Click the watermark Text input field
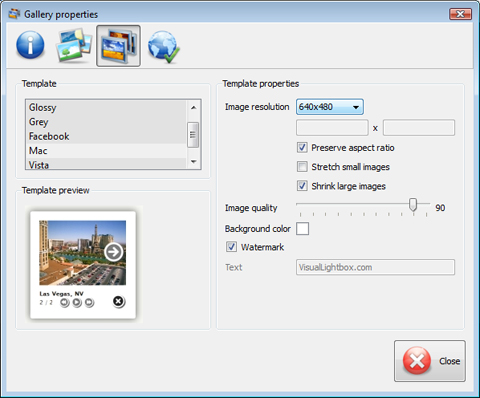The image size is (480, 398). point(375,267)
